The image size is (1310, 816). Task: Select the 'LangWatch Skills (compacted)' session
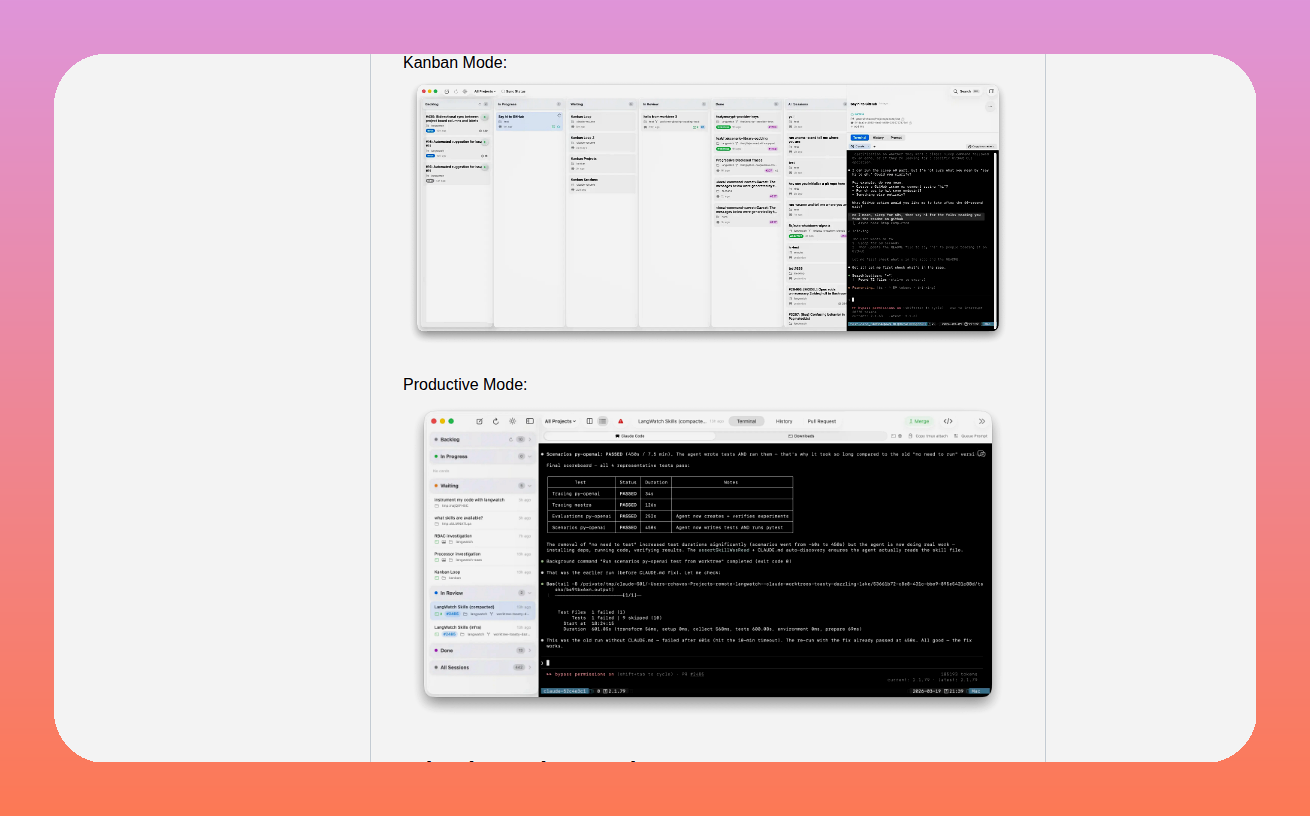point(482,610)
